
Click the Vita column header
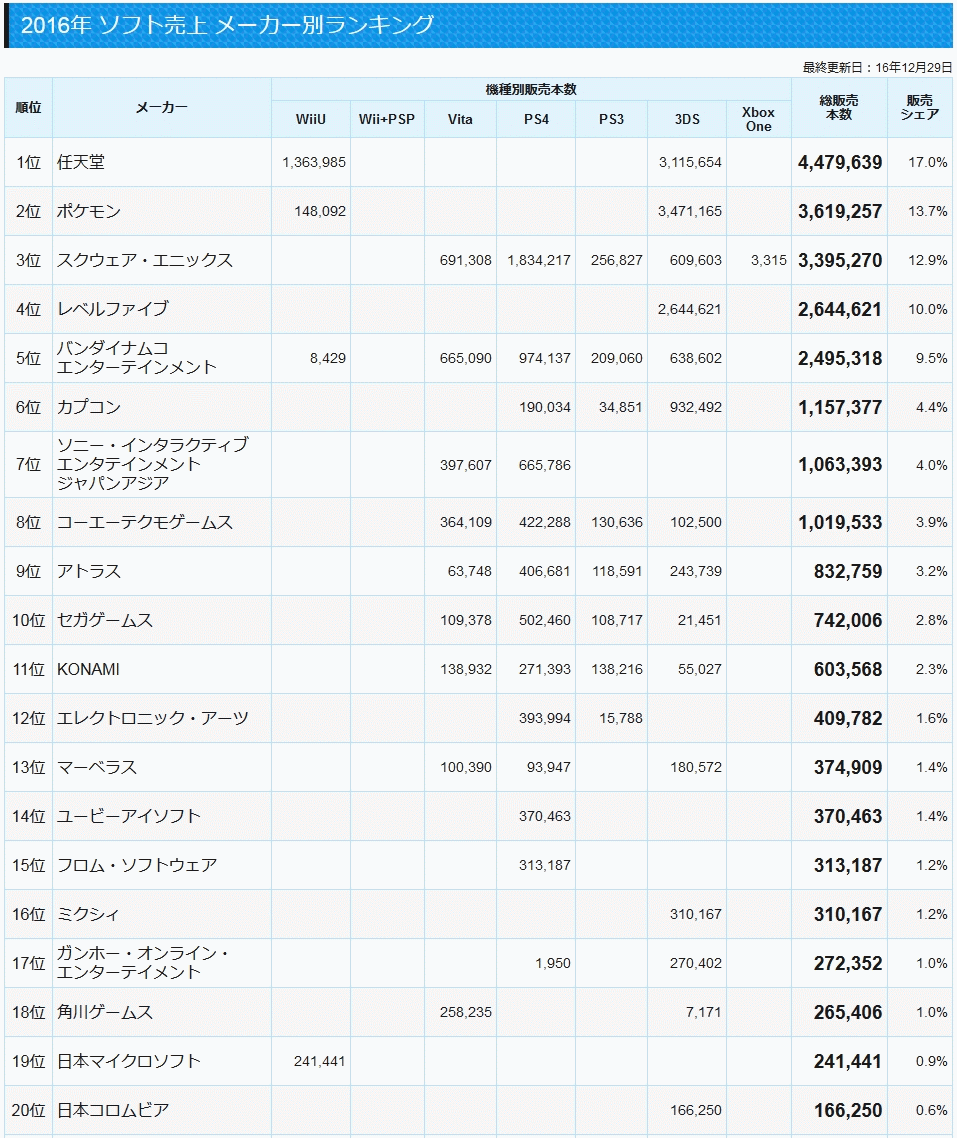point(460,119)
